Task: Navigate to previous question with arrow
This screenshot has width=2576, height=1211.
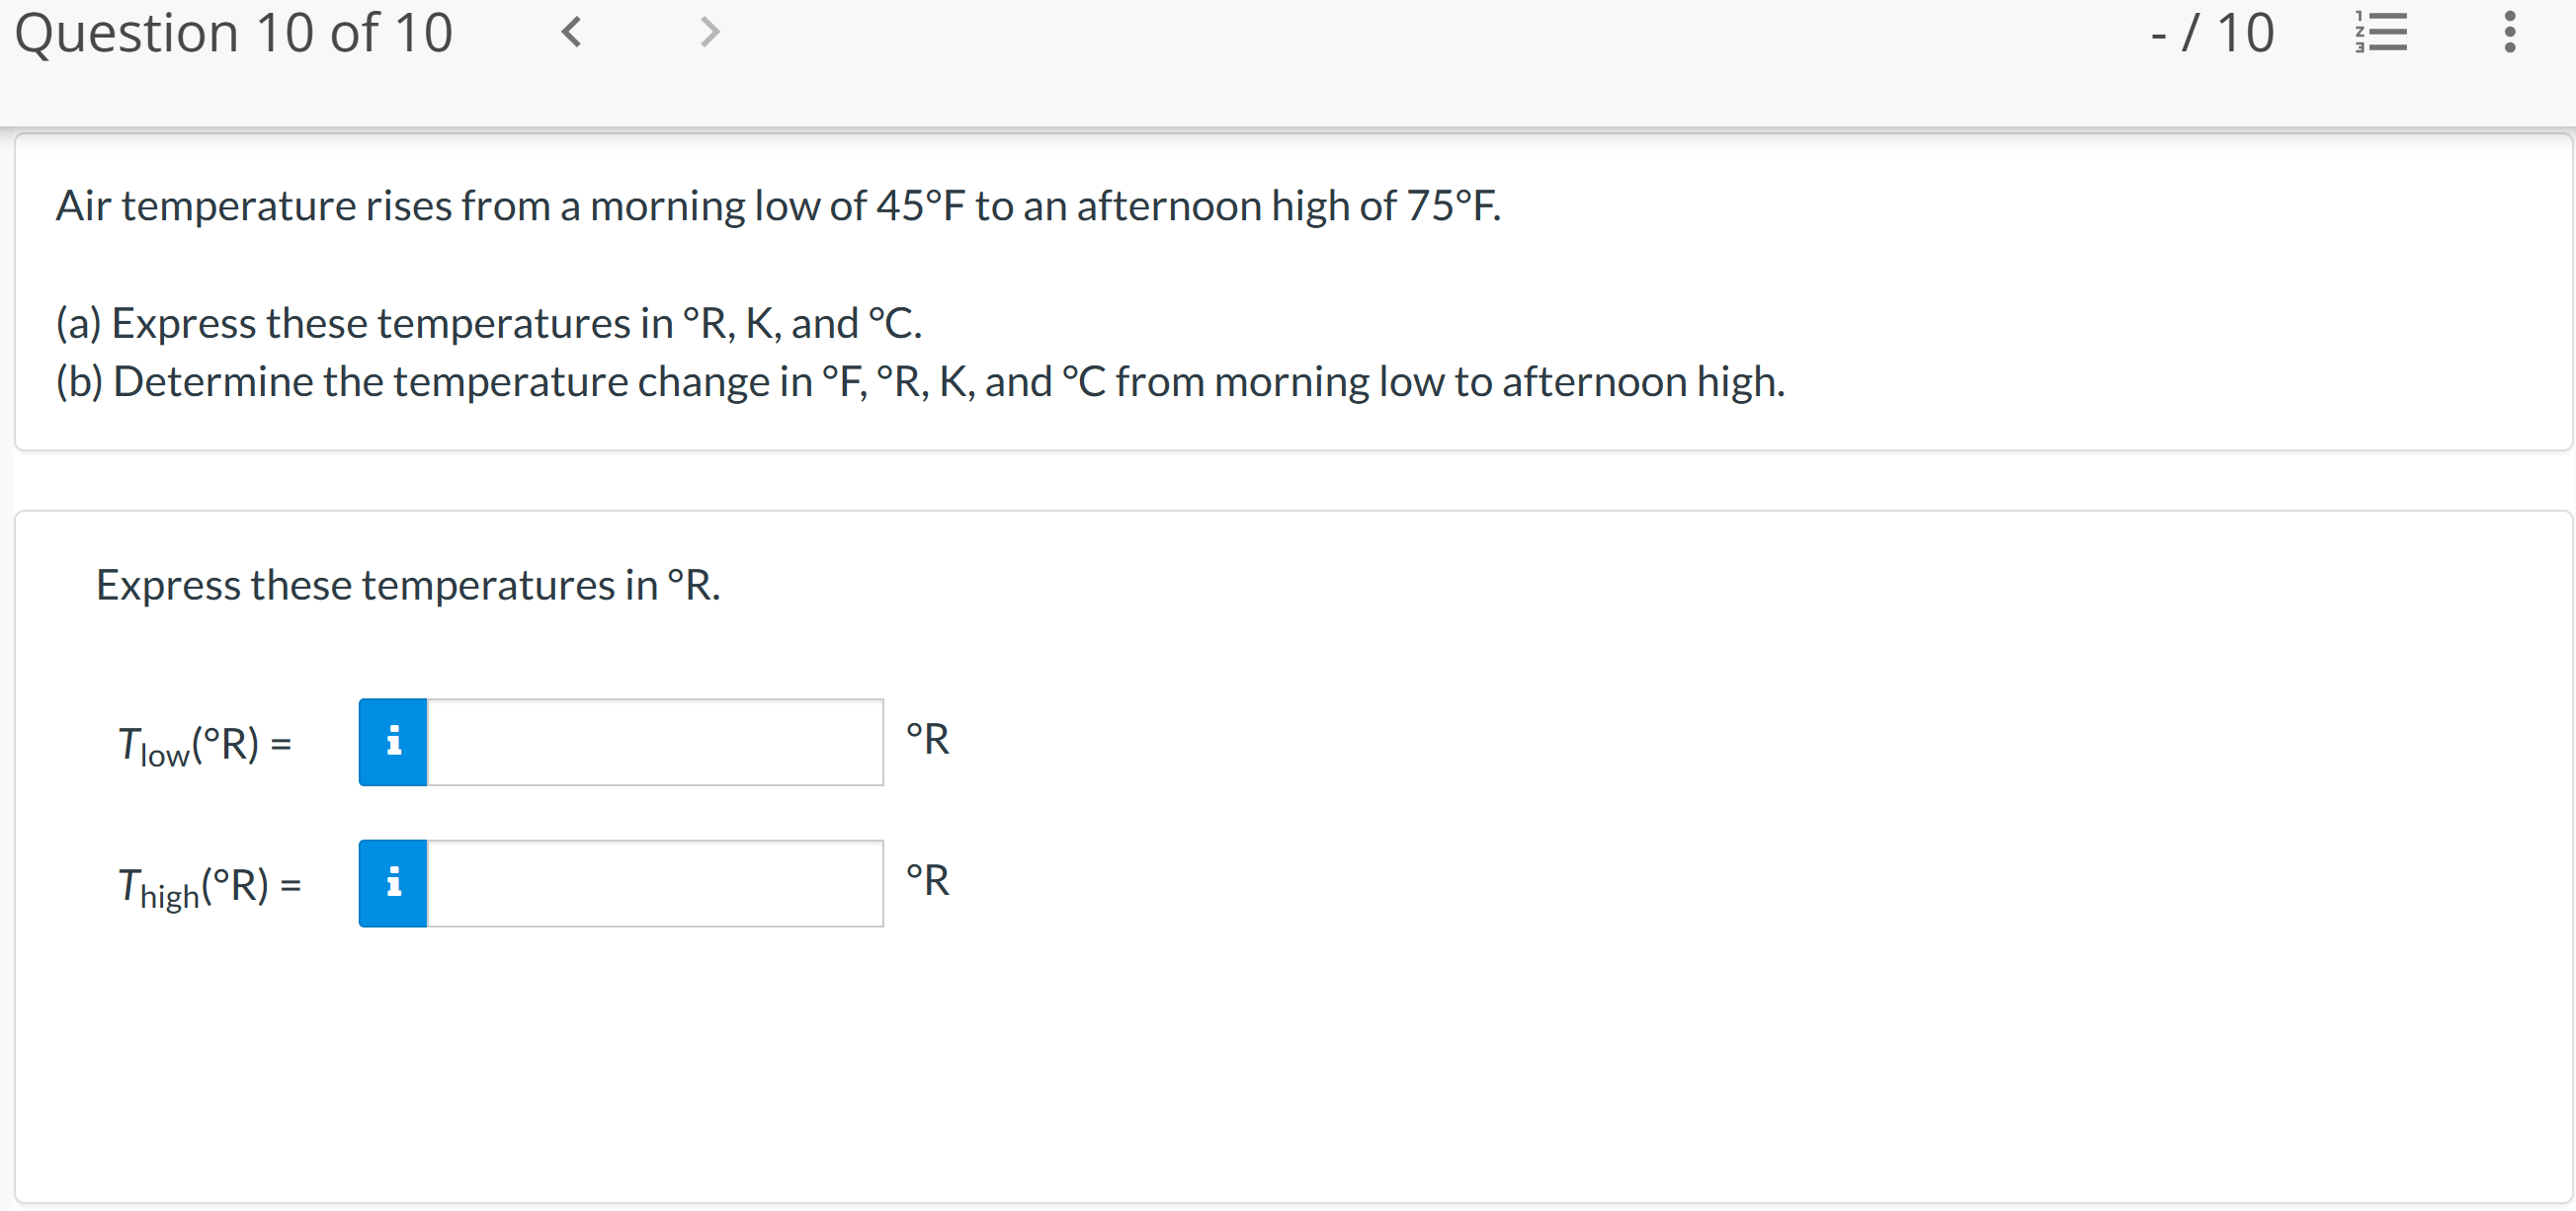Action: pos(572,32)
